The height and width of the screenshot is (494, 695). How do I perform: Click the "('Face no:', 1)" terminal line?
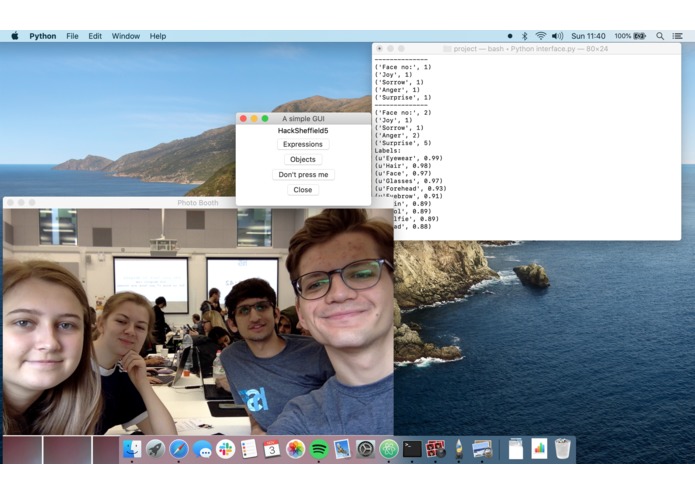[x=403, y=67]
